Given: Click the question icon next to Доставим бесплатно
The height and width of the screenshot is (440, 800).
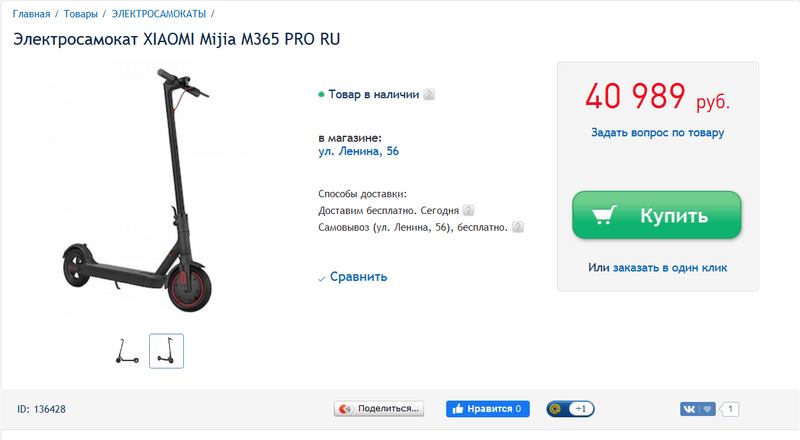Looking at the screenshot, I should pos(468,210).
